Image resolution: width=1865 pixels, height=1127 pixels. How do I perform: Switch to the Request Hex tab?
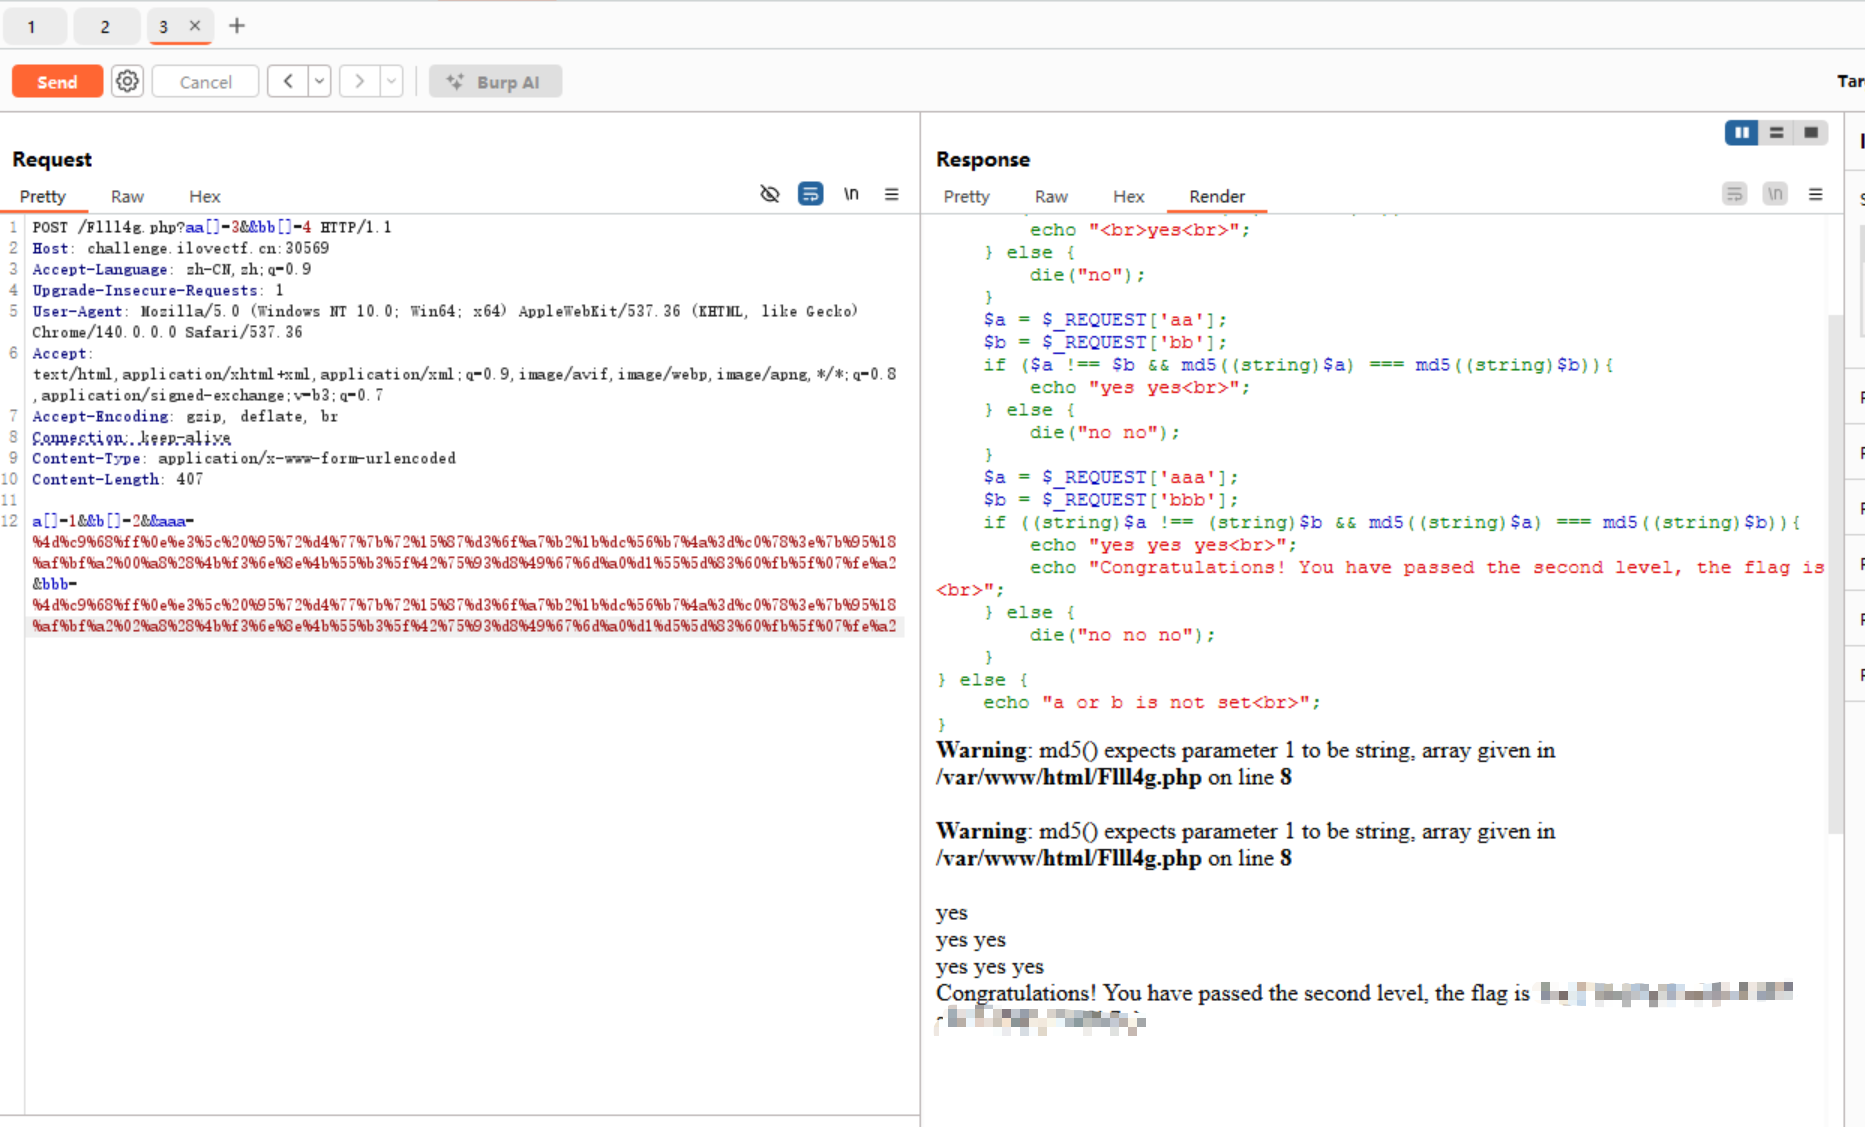[x=204, y=196]
